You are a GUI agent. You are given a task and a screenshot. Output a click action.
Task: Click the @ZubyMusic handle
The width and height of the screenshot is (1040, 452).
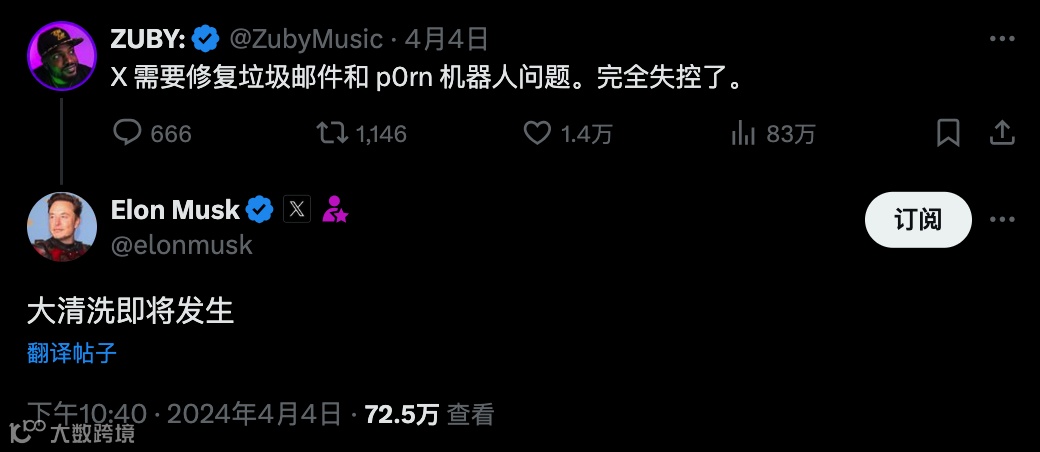point(306,40)
